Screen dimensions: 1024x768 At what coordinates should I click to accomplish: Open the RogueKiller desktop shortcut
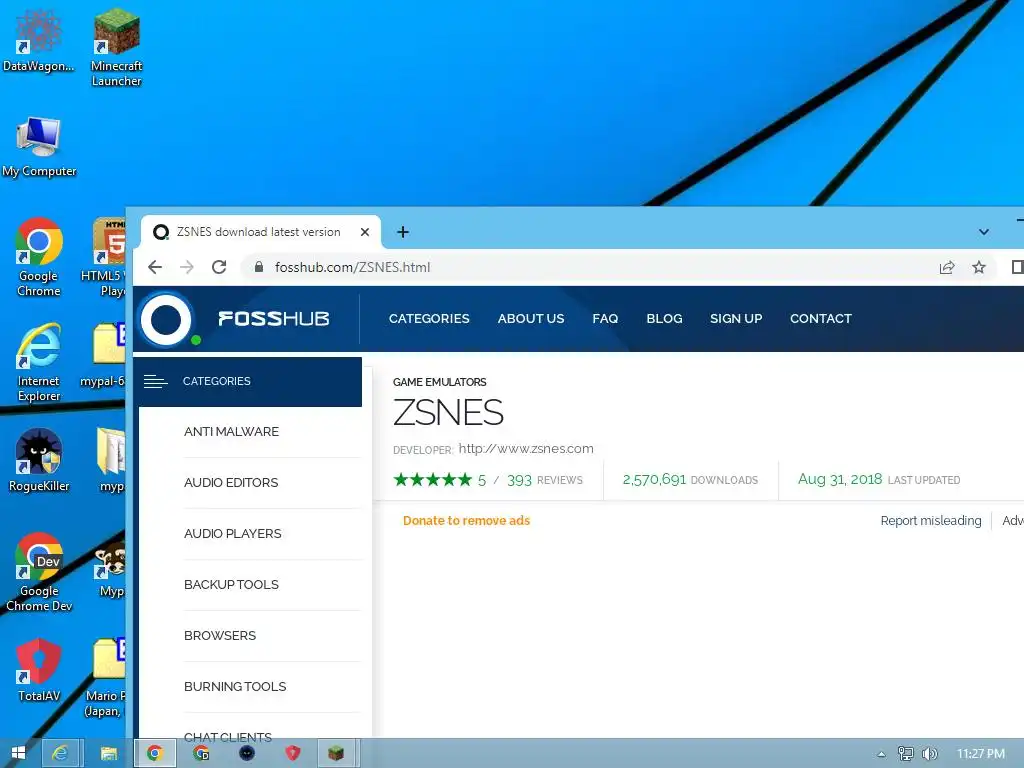(x=39, y=460)
